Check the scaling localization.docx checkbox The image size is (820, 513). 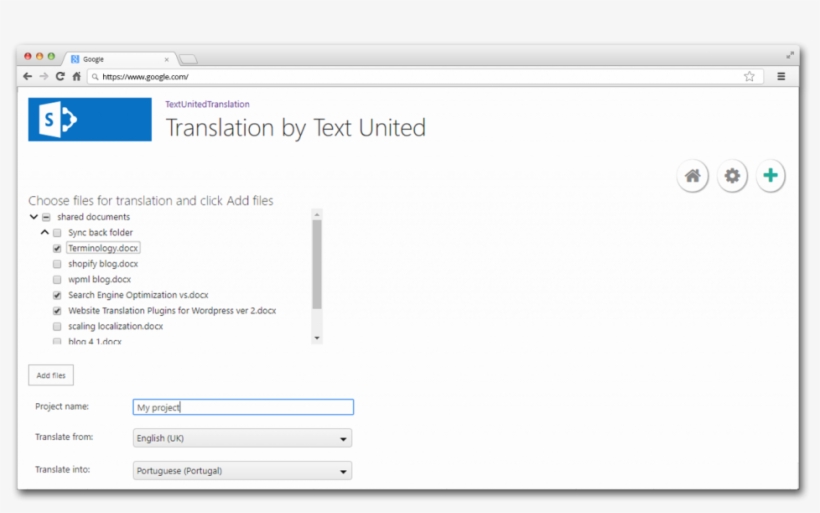point(57,327)
